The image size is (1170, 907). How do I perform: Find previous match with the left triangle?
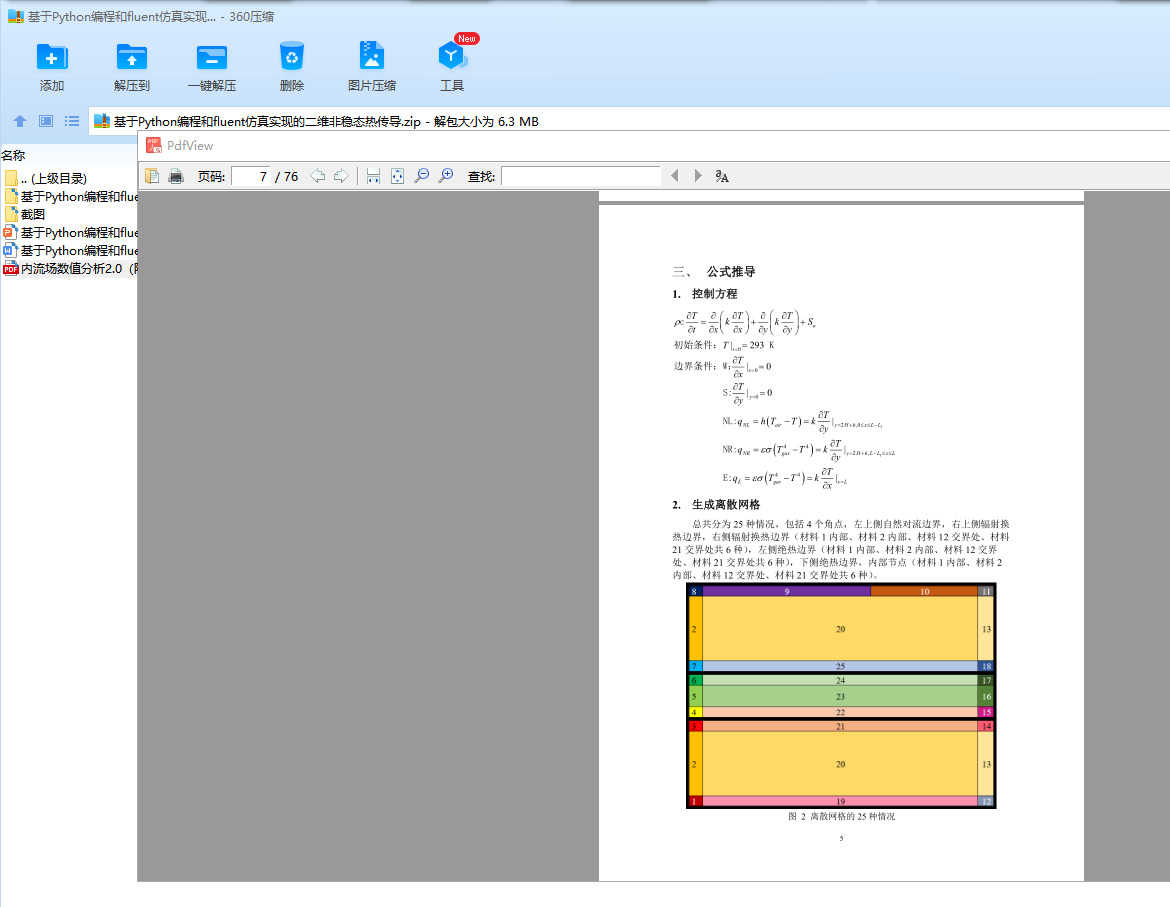click(675, 176)
